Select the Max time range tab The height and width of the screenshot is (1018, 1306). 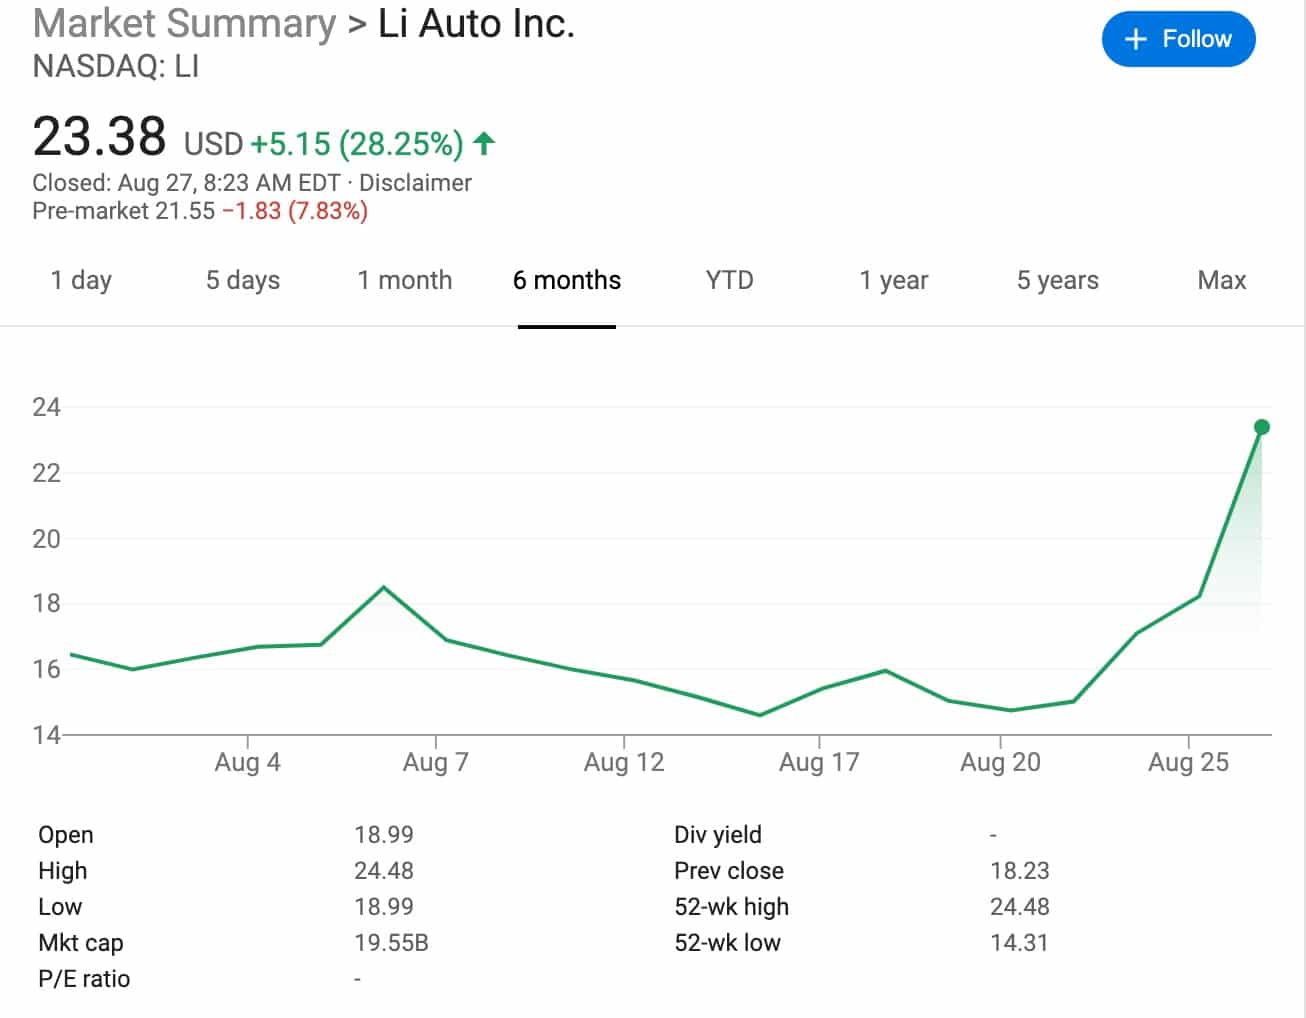1220,281
